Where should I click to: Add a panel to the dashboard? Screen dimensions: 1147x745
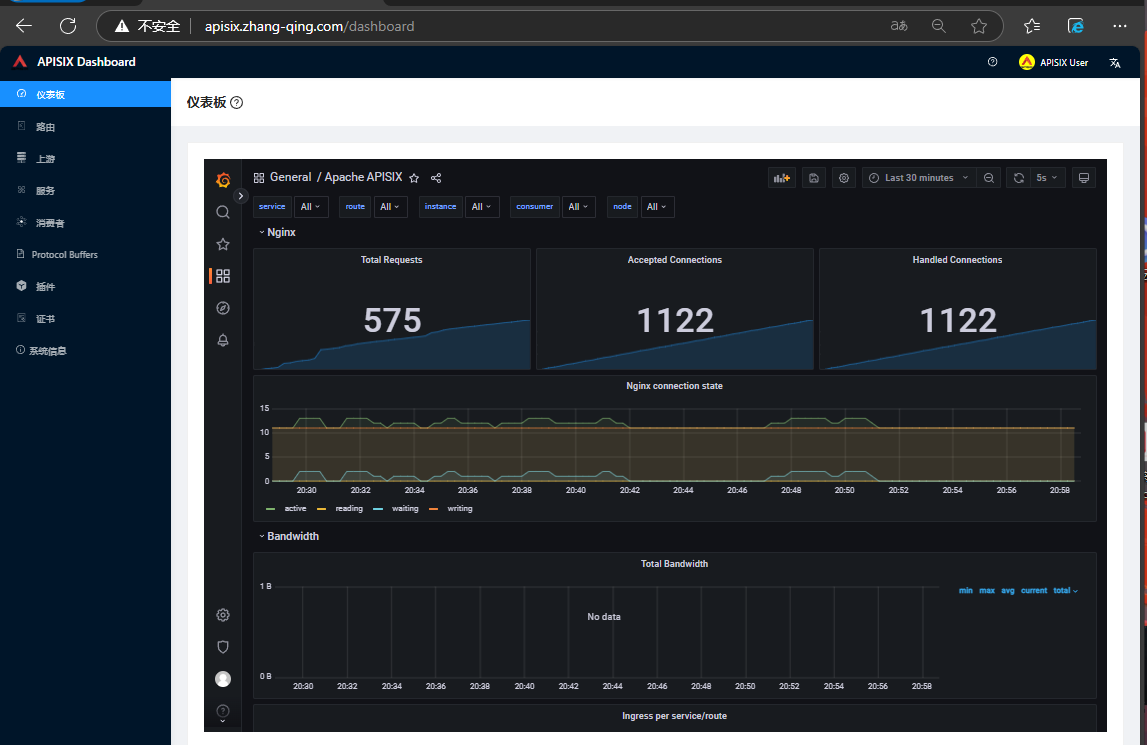click(x=782, y=178)
